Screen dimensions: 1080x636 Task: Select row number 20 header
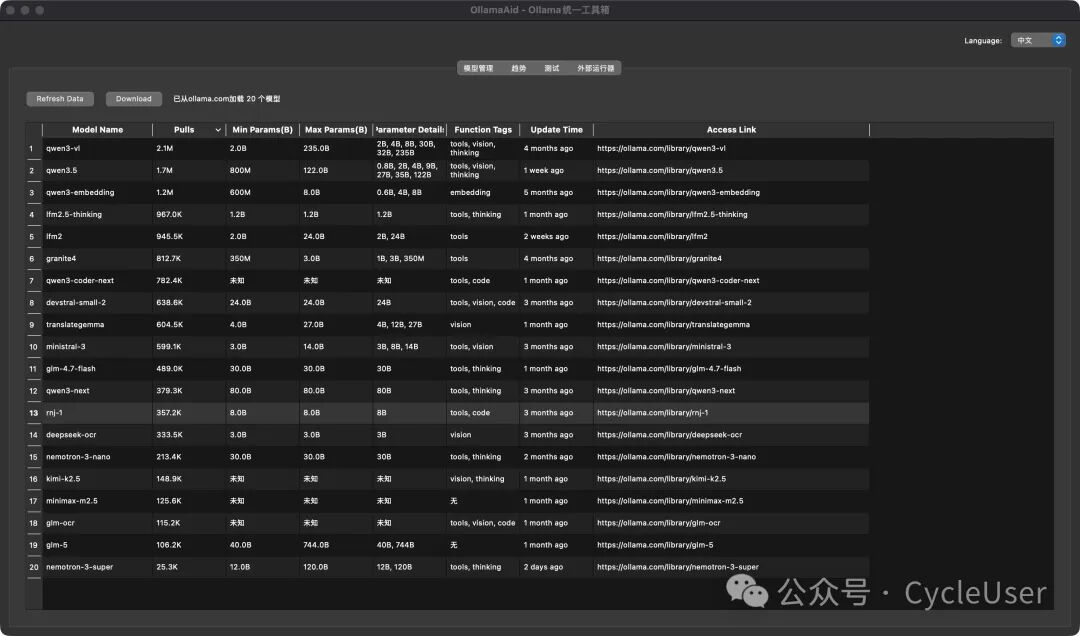(34, 567)
